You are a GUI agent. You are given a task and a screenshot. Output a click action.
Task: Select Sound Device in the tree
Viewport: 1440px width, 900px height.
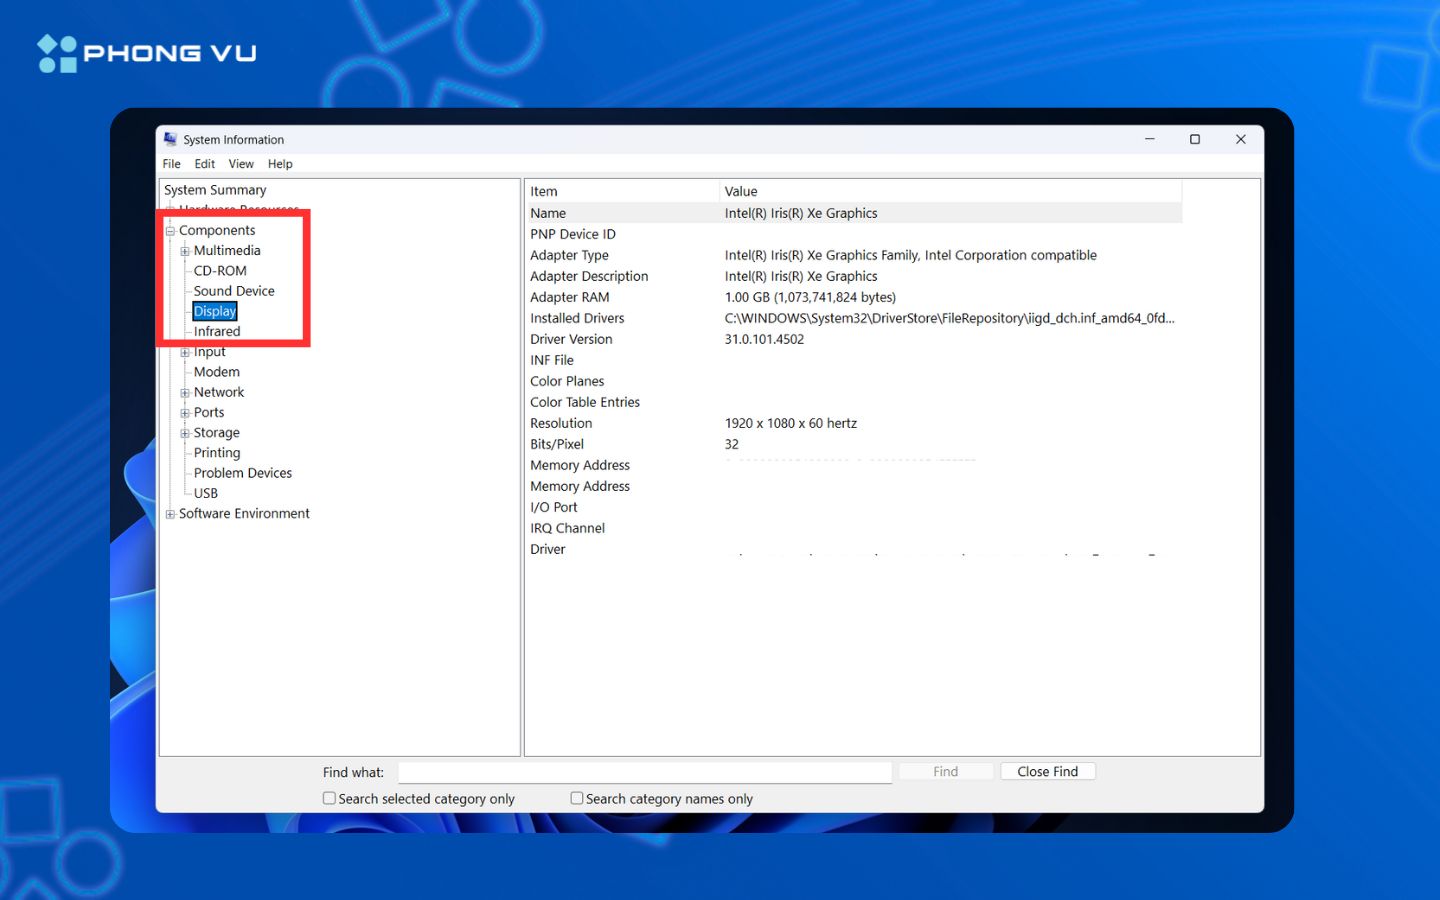click(x=234, y=291)
